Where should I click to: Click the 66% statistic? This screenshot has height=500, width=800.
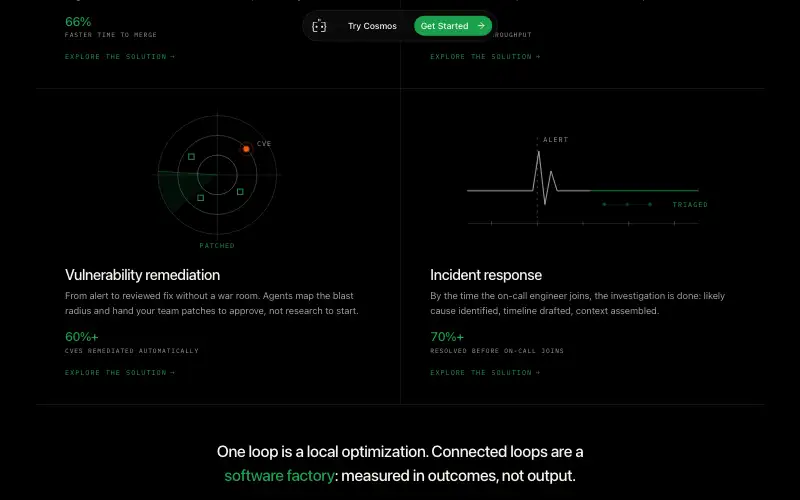tap(78, 22)
